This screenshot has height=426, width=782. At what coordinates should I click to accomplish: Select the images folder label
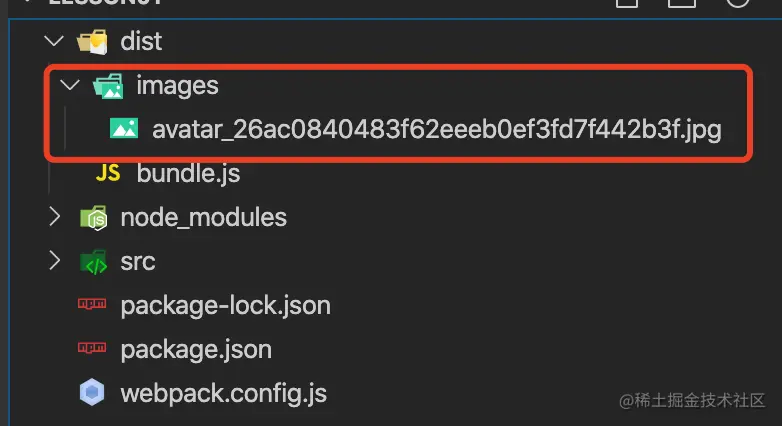point(177,86)
